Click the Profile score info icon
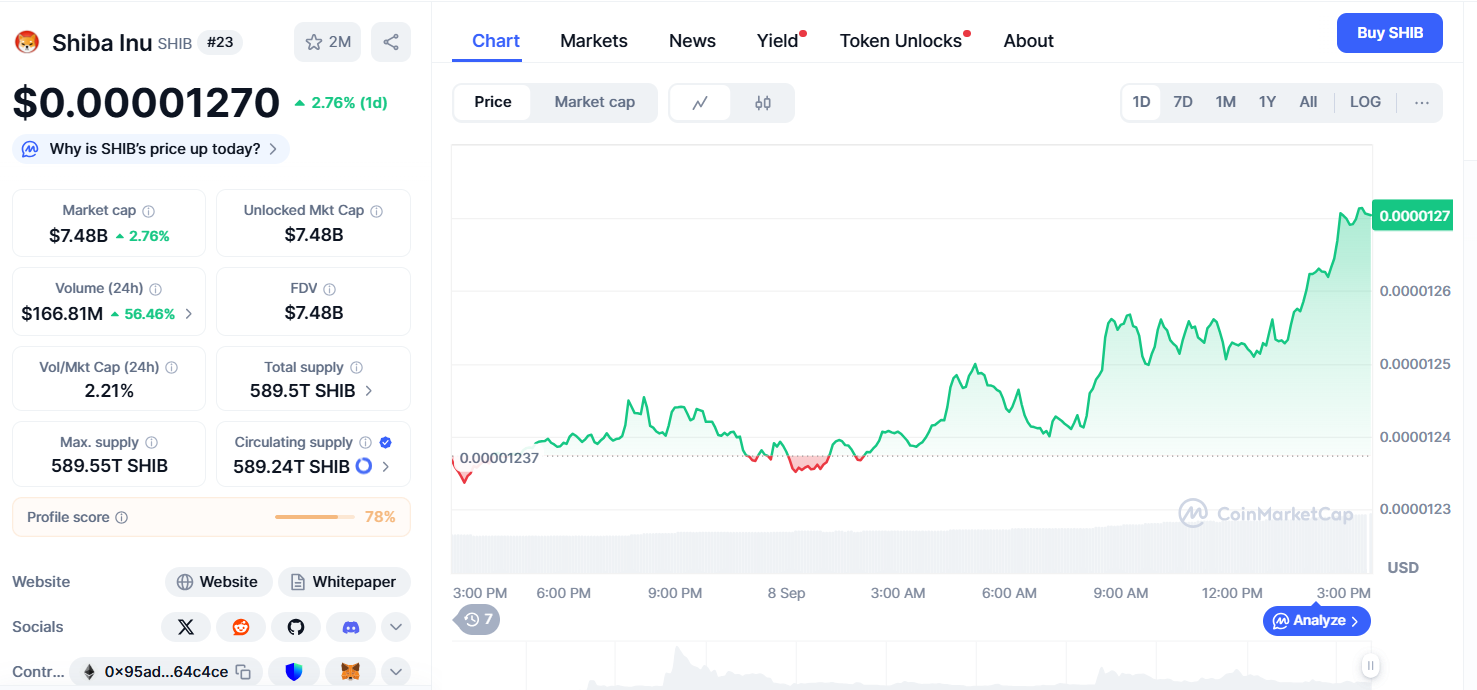The height and width of the screenshot is (690, 1477). pyautogui.click(x=122, y=518)
